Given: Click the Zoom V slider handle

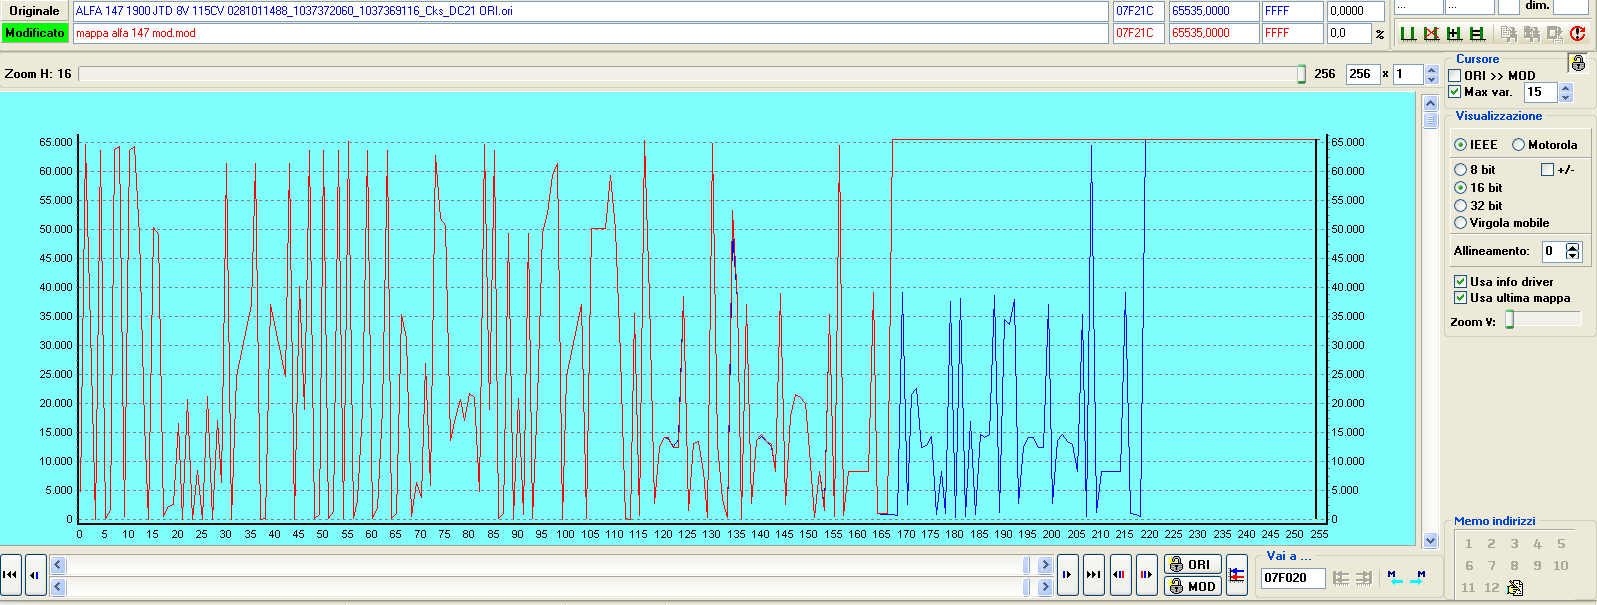Looking at the screenshot, I should point(1510,319).
